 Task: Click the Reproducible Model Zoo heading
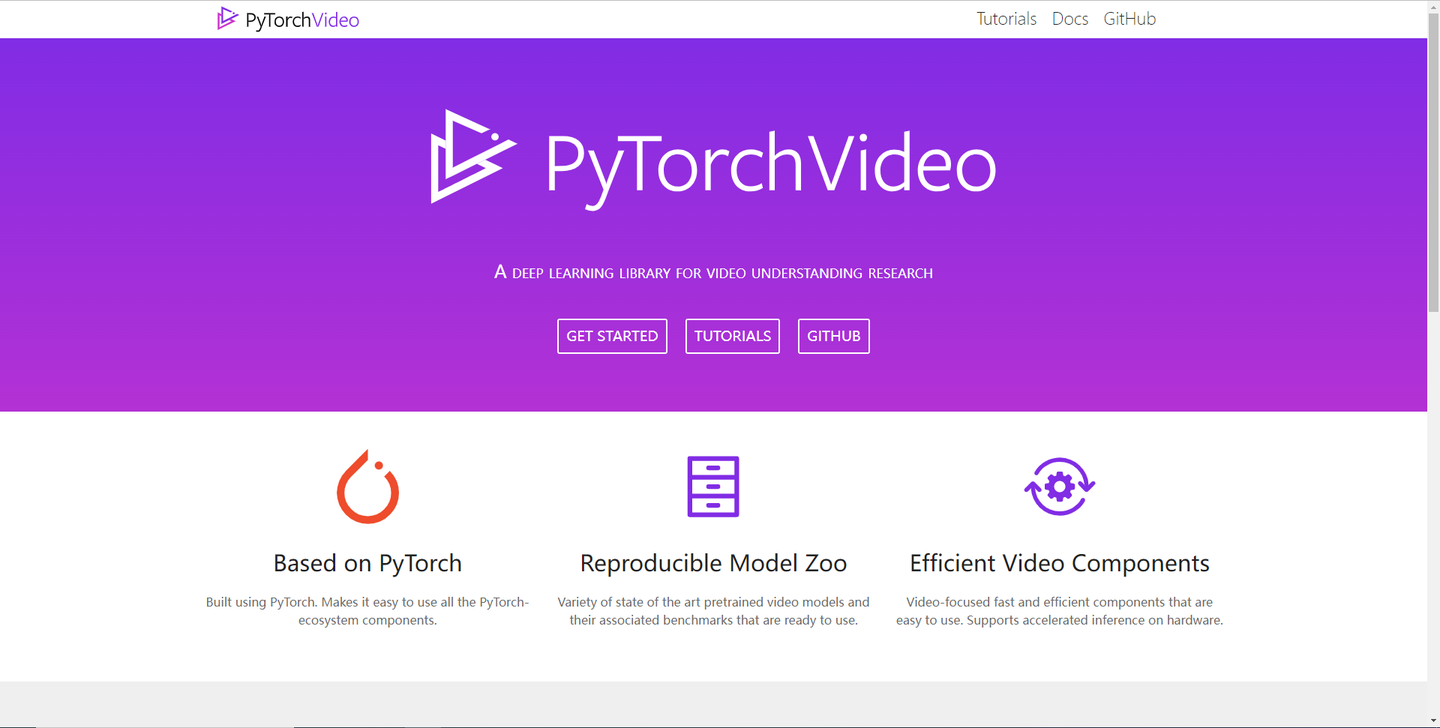pos(713,563)
